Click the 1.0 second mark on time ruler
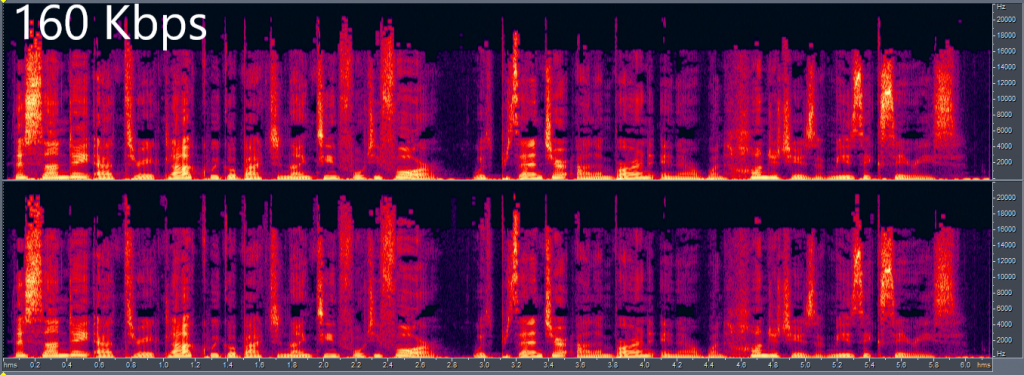Image resolution: width=1024 pixels, height=375 pixels. coord(163,364)
